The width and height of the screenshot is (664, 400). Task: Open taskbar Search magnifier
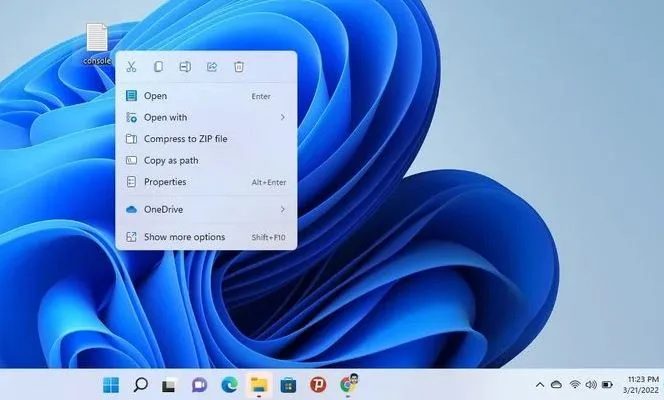click(x=140, y=385)
